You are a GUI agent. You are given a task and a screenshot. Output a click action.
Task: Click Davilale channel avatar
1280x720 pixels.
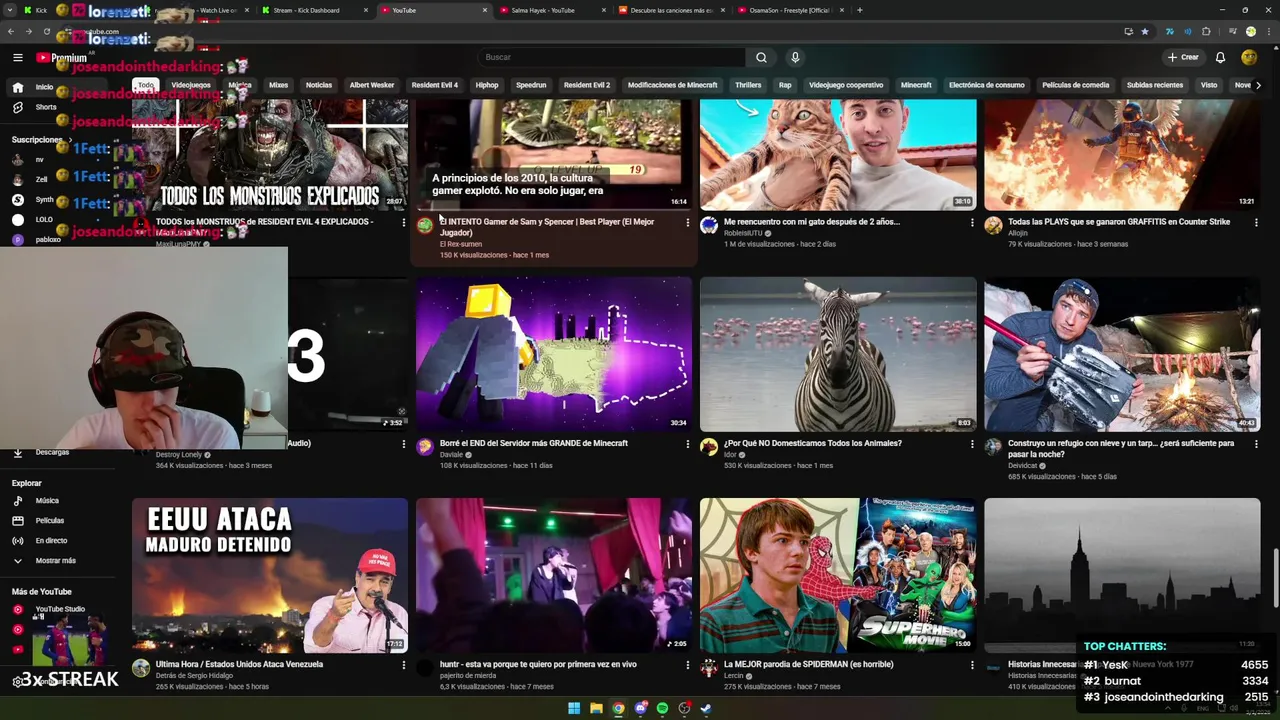(425, 447)
